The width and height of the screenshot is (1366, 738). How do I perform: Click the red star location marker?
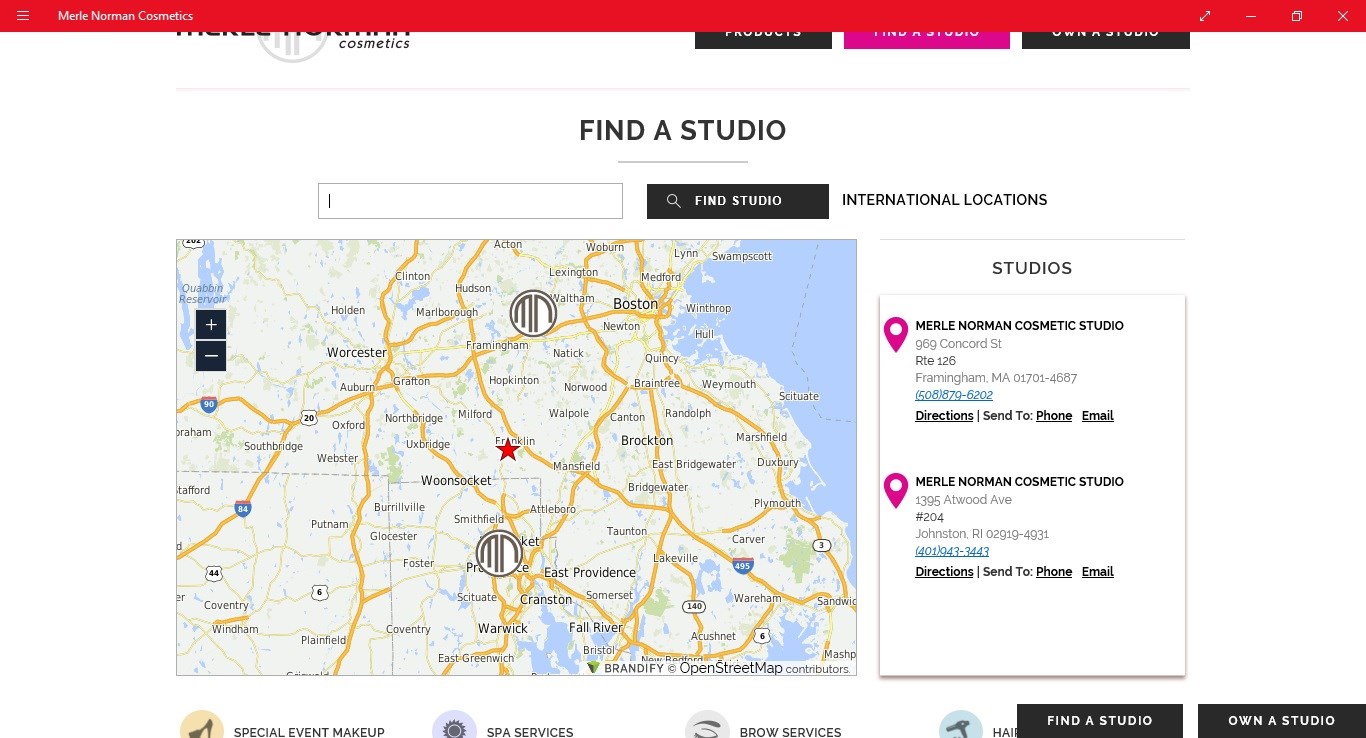coord(508,450)
